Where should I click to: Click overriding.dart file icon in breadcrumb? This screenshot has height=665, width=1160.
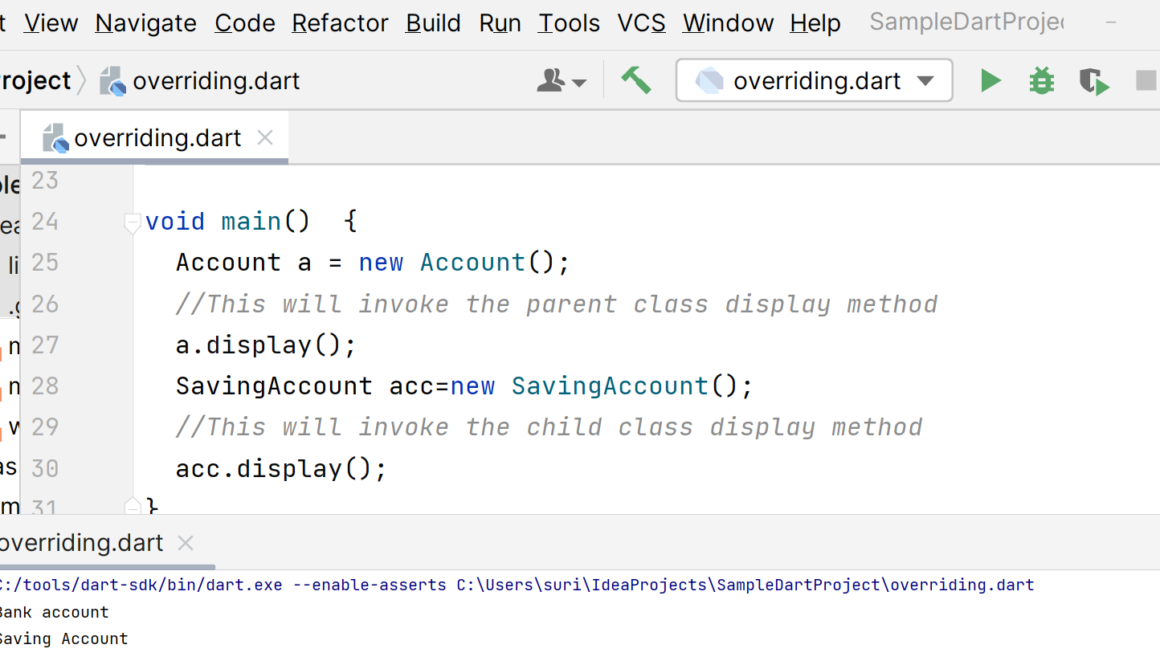point(113,81)
